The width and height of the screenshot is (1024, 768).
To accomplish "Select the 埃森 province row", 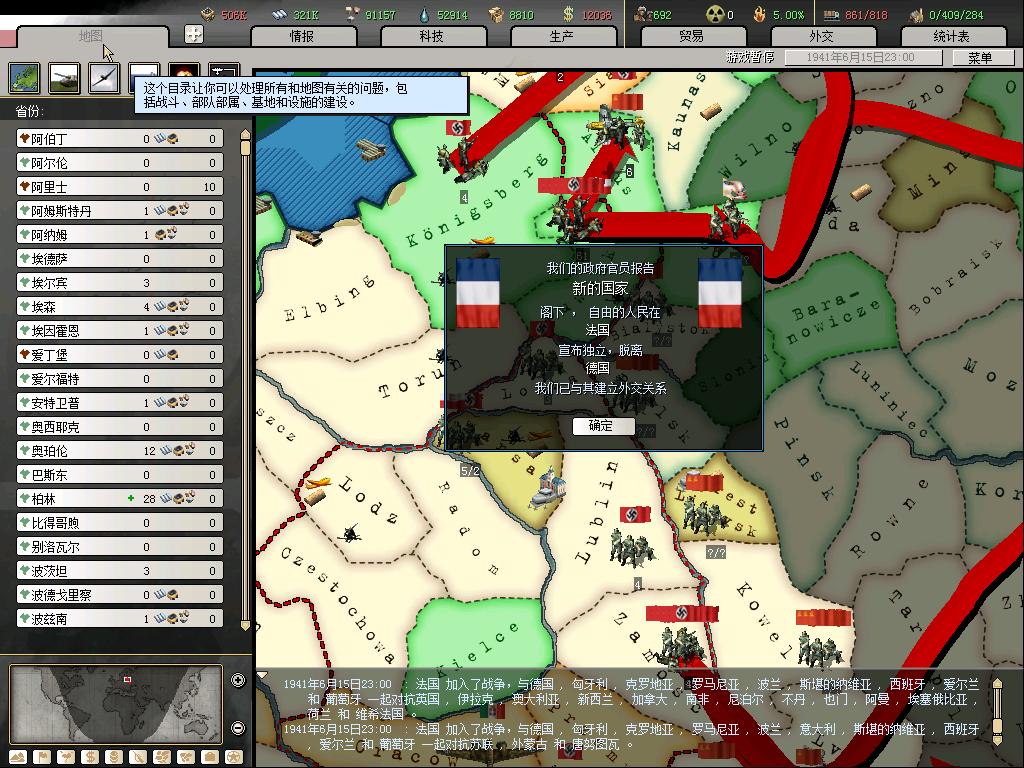I will (120, 306).
